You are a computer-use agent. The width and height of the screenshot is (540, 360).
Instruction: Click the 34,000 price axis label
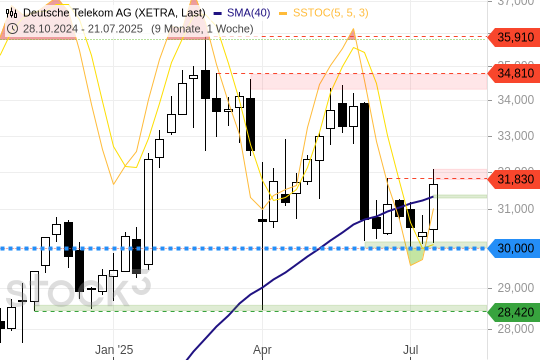[516, 100]
